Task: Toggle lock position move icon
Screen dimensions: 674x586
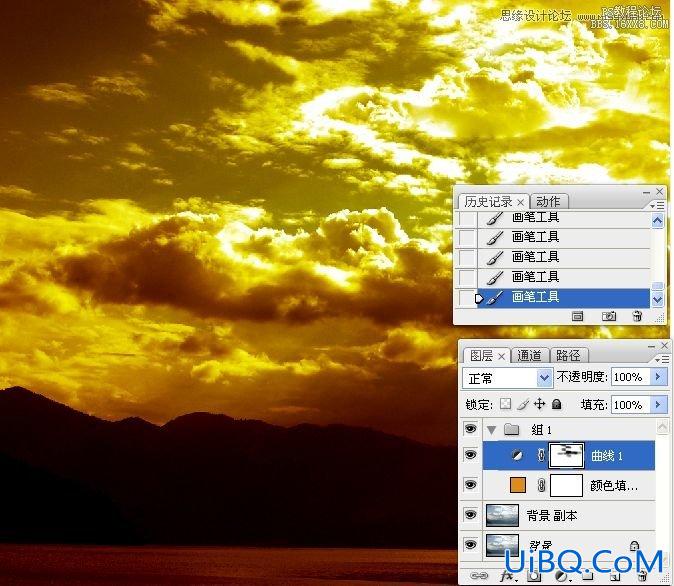Action: tap(539, 404)
